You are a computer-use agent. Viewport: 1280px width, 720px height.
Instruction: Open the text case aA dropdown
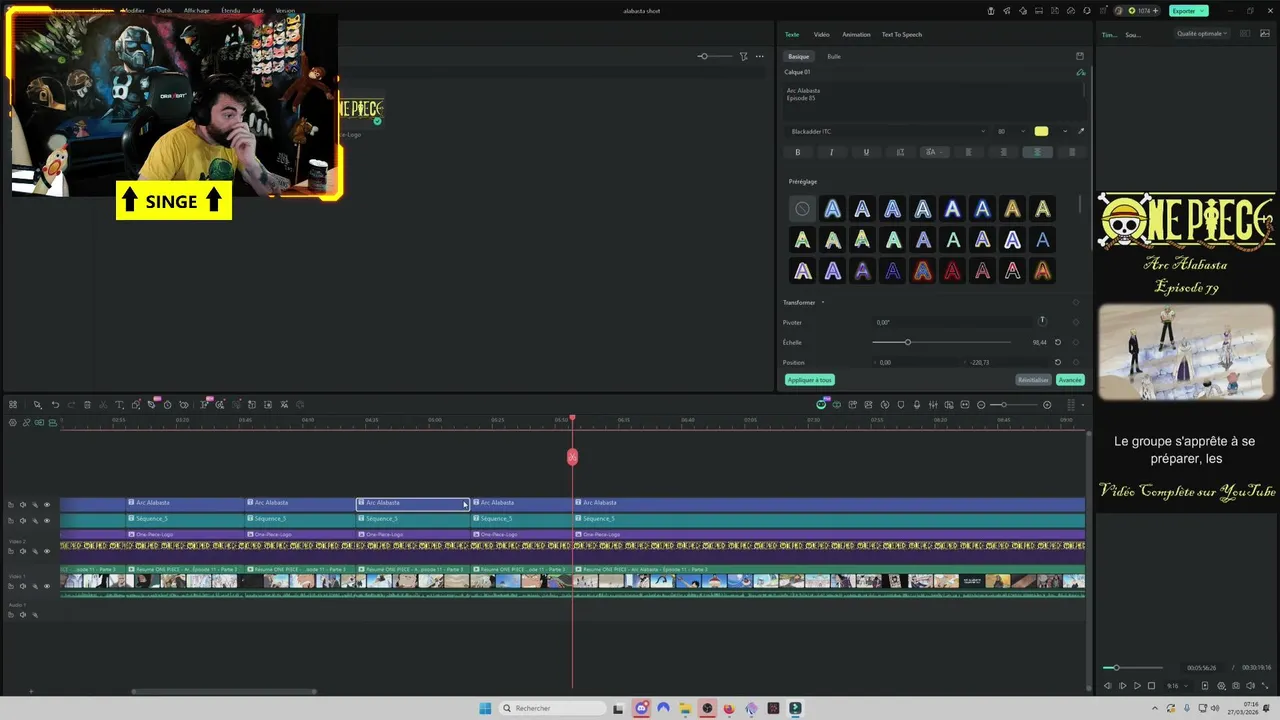(935, 152)
